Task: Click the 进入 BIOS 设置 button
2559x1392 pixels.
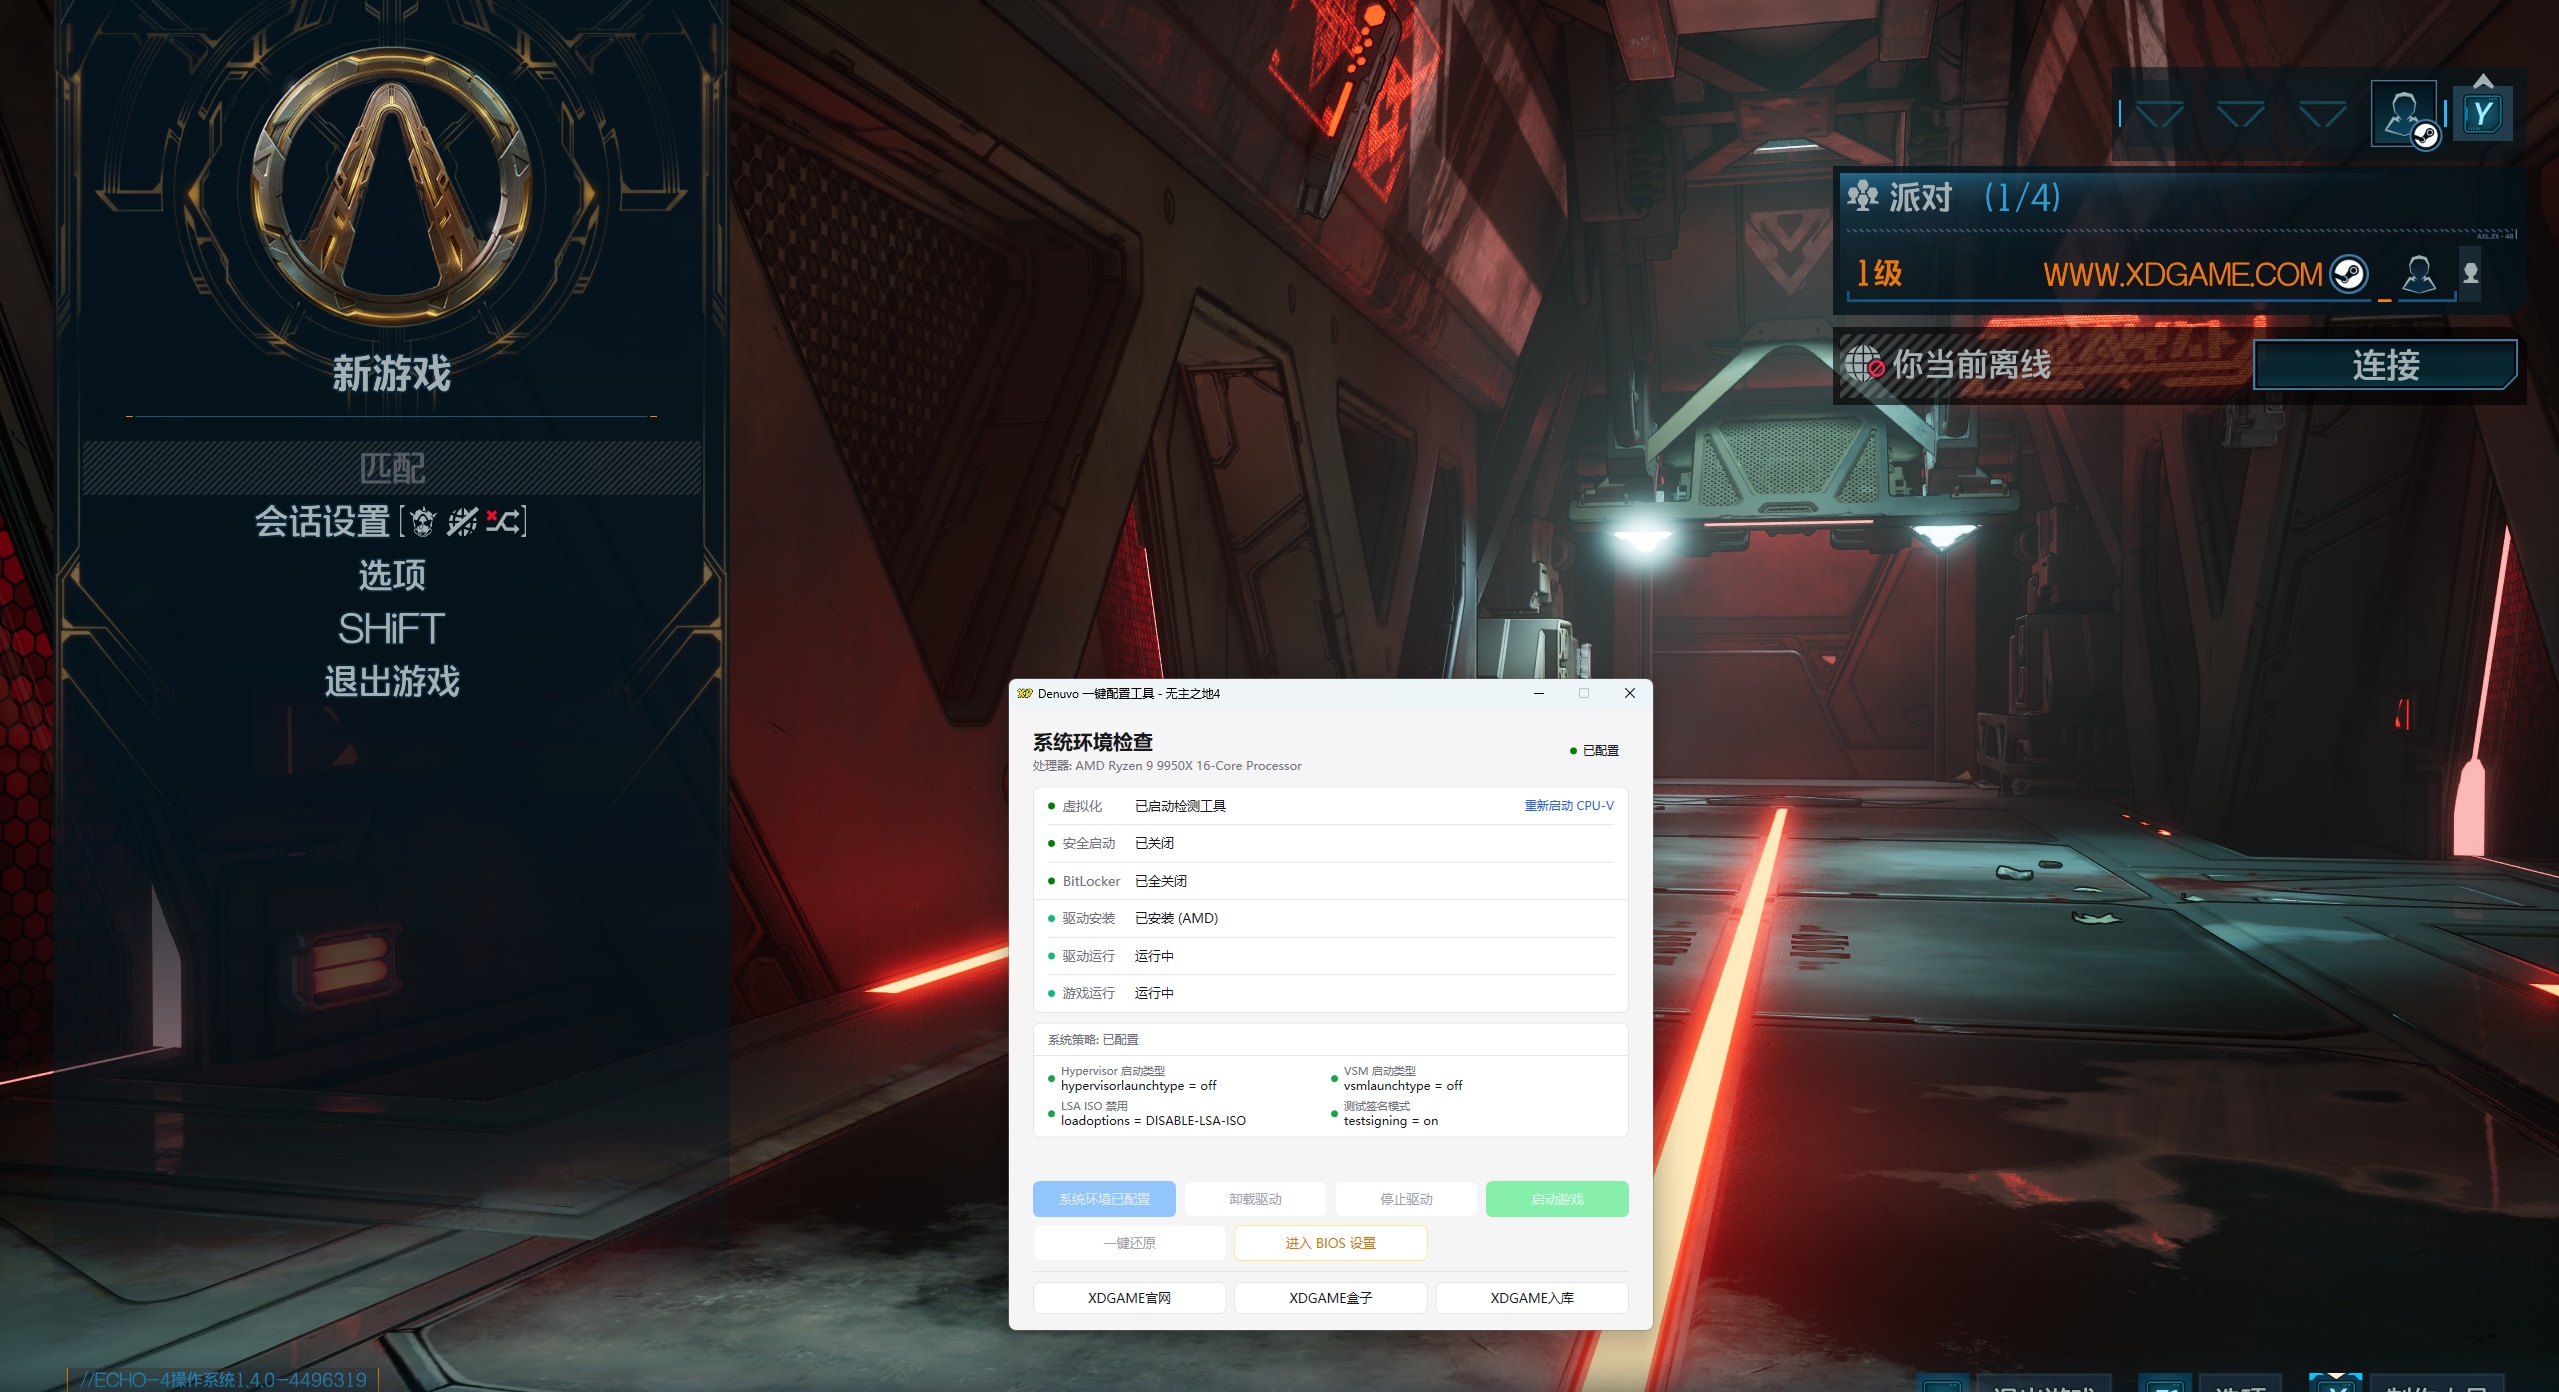Action: coord(1330,1243)
